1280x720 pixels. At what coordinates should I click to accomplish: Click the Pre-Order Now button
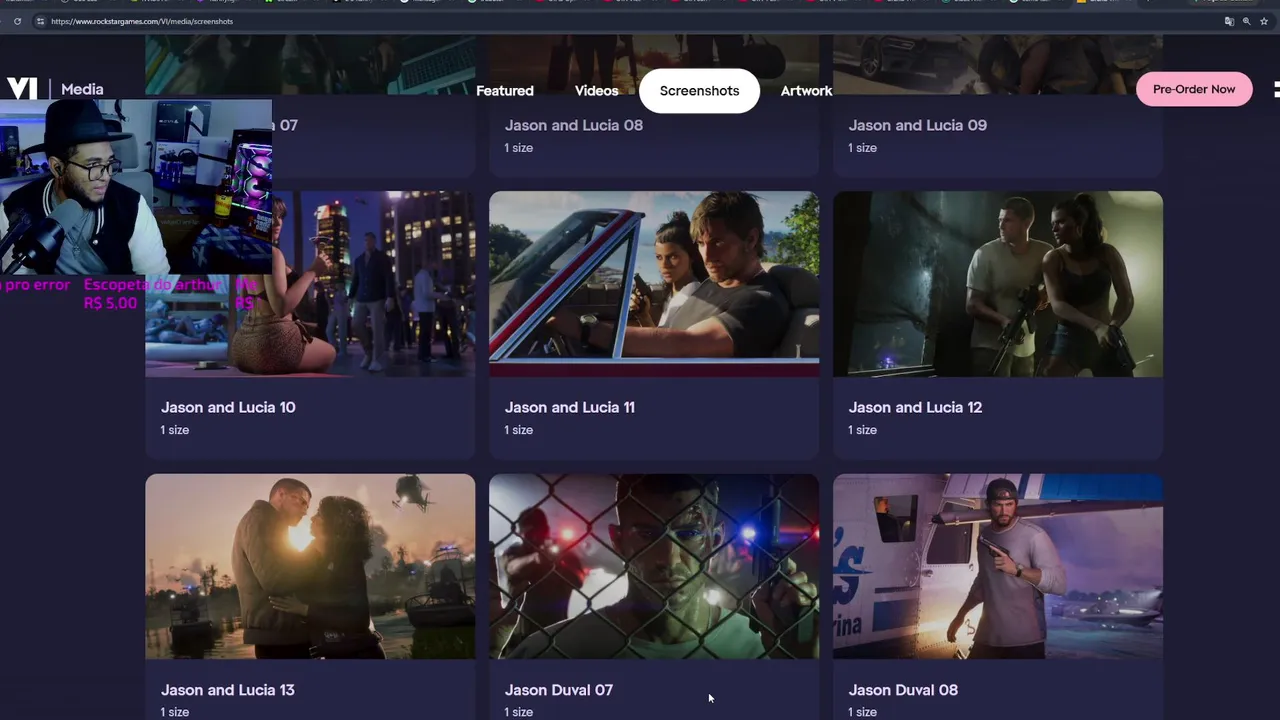[1194, 89]
